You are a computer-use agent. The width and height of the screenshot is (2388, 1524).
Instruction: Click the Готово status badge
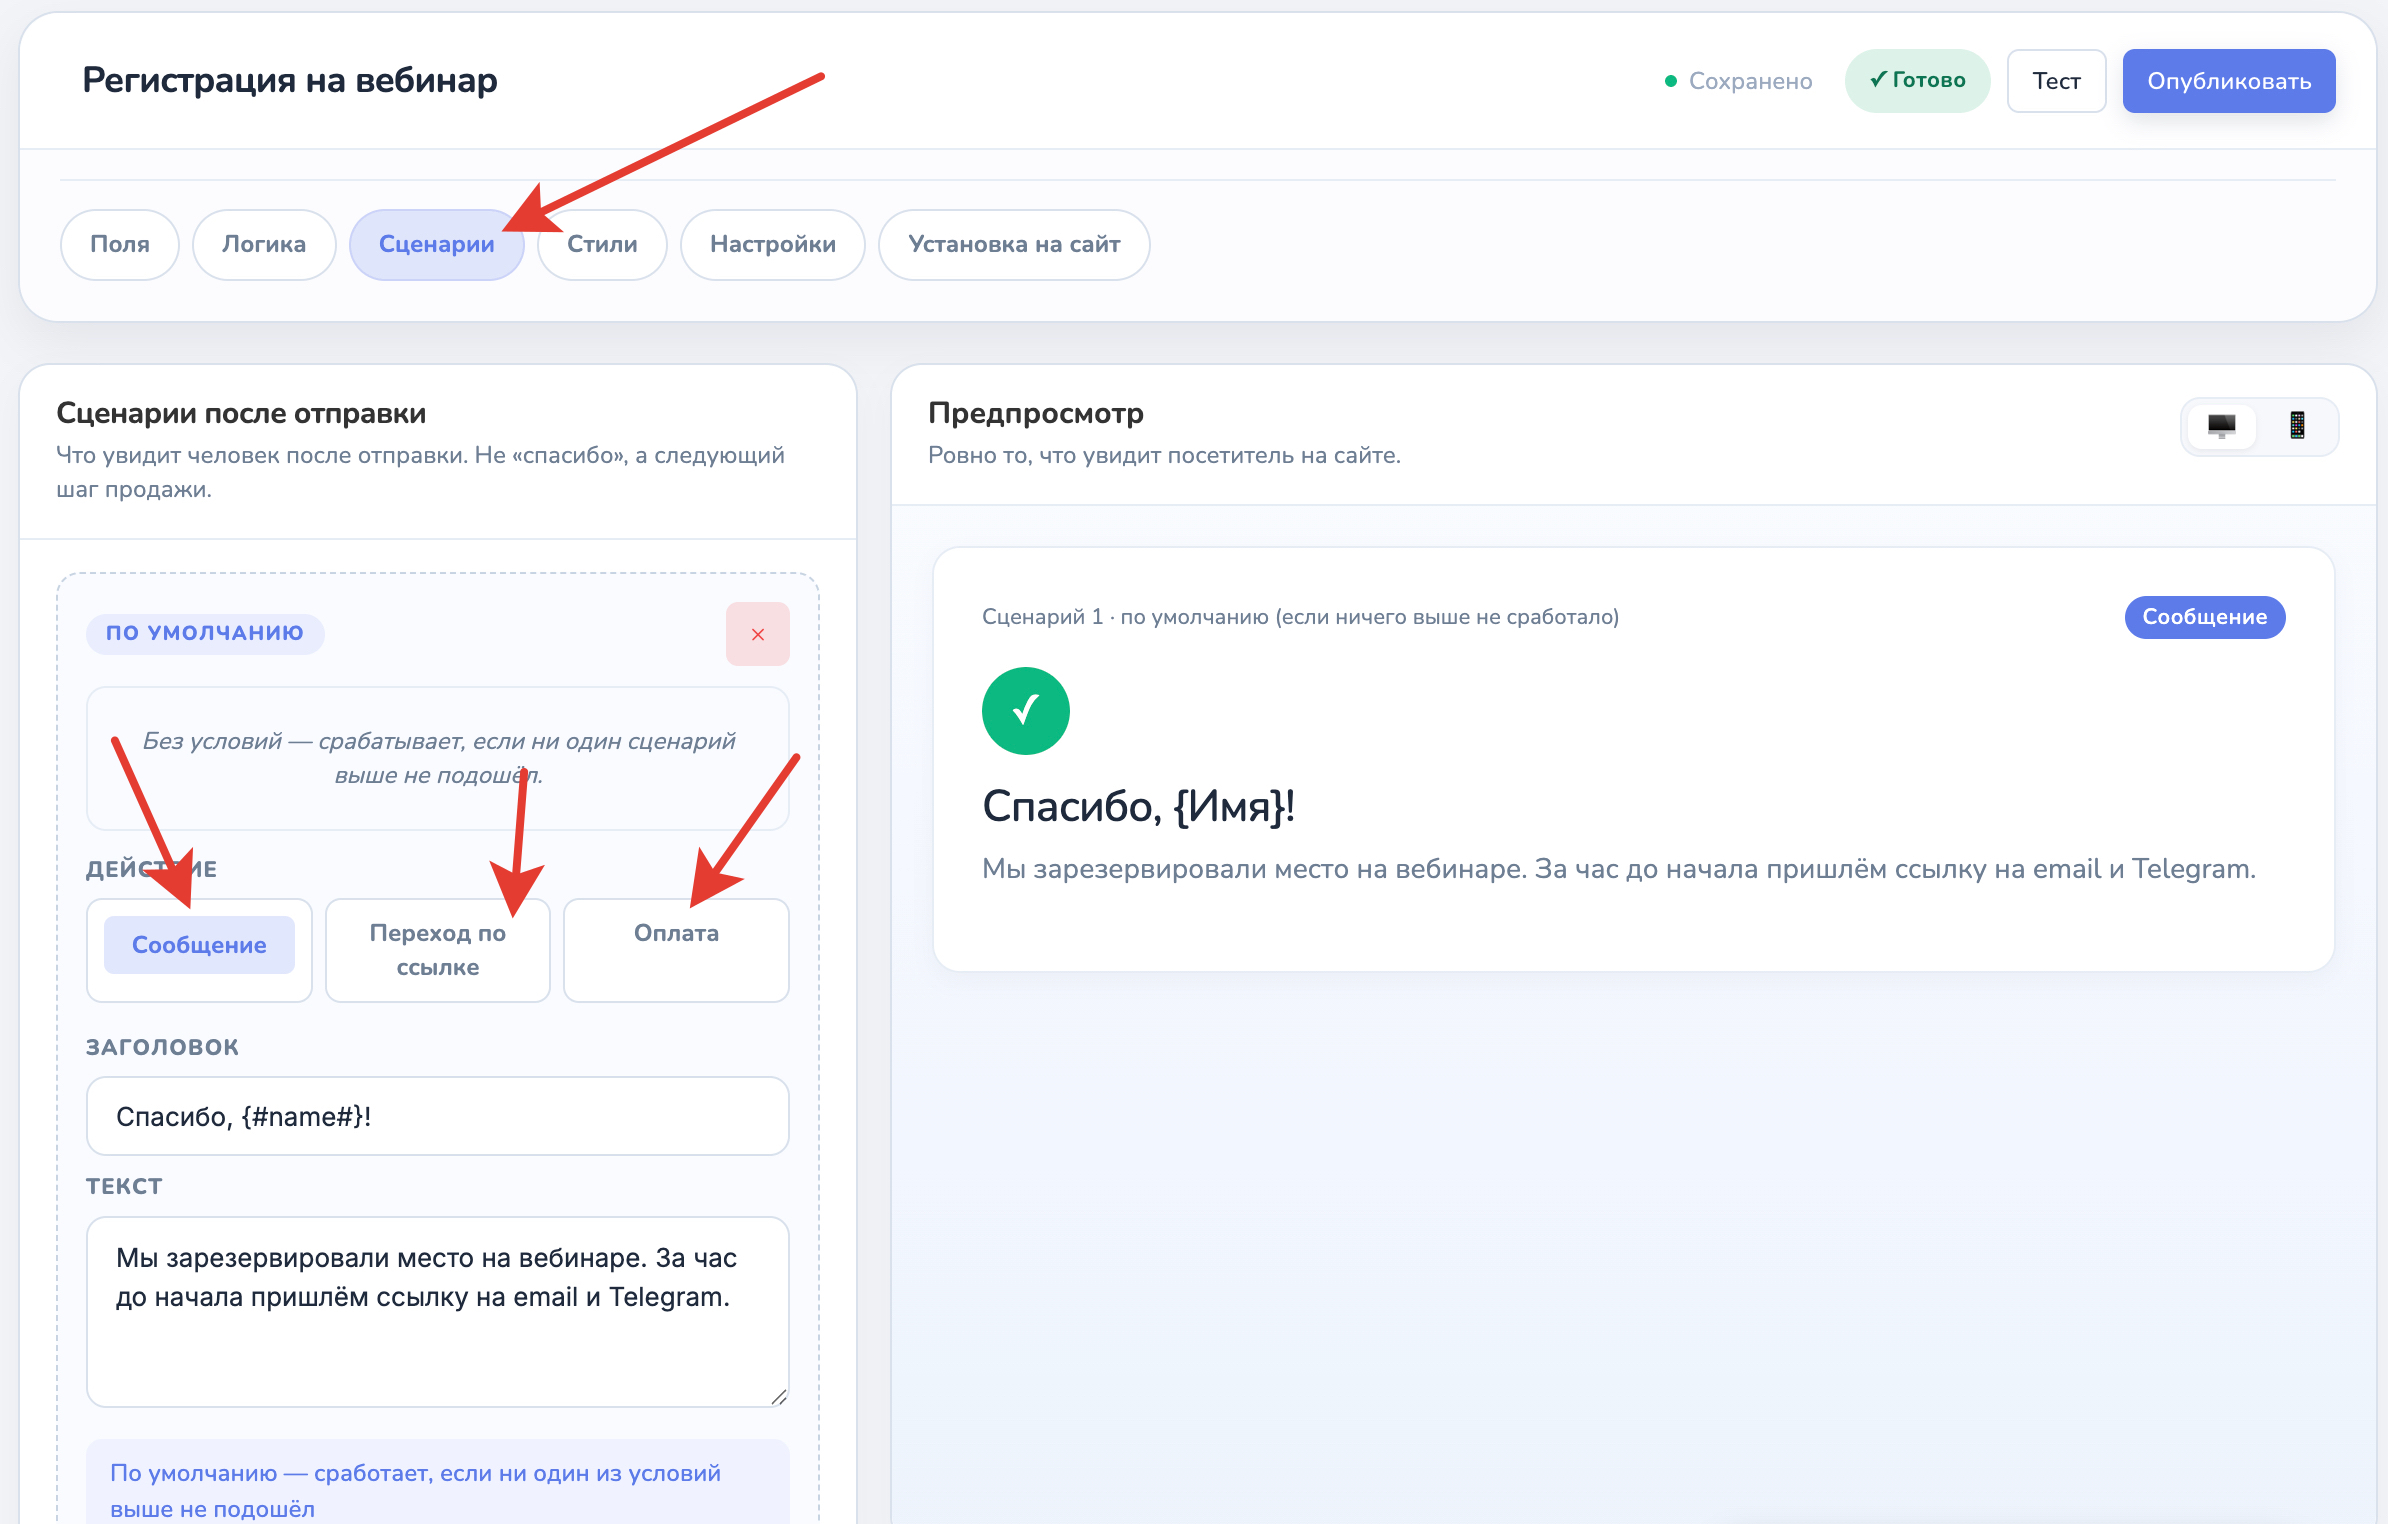1917,81
